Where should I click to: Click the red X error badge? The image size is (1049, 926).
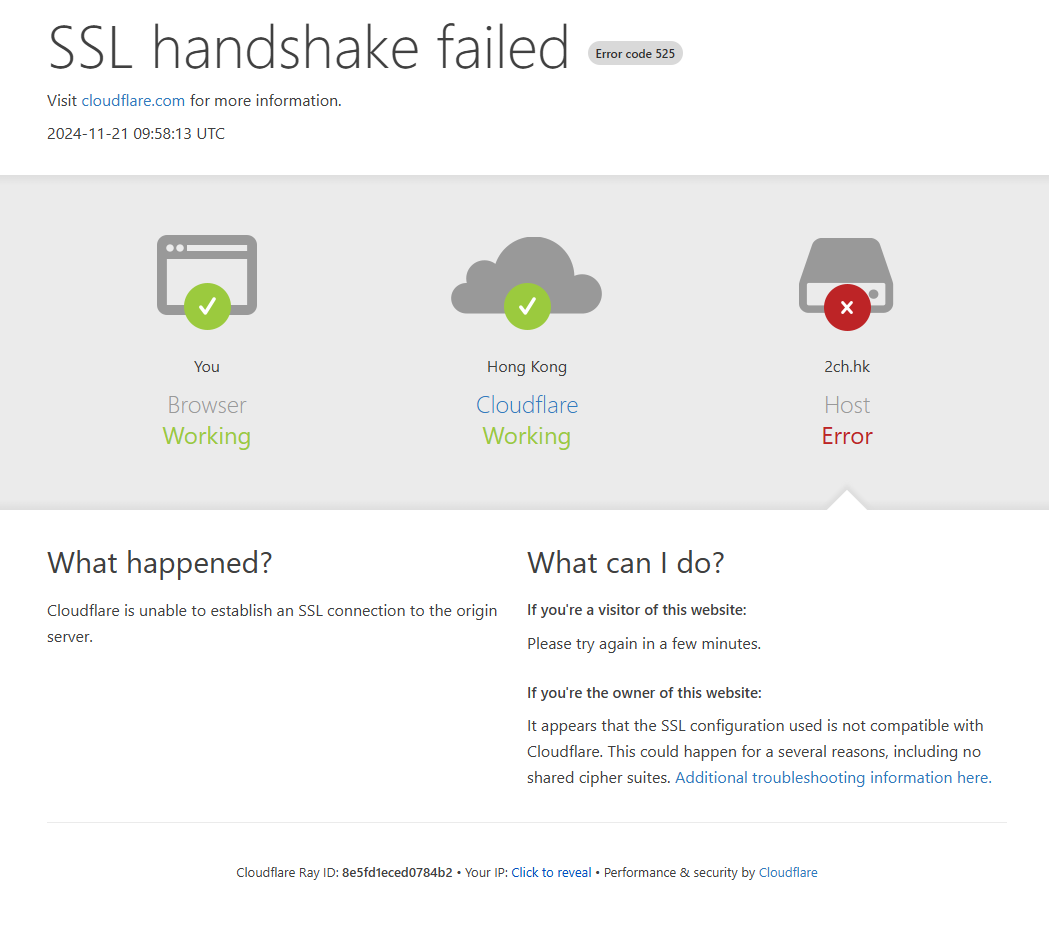click(847, 307)
